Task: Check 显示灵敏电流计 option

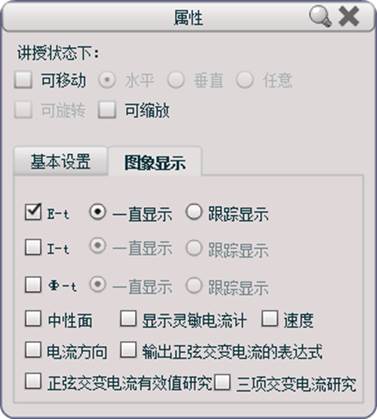Action: pyautogui.click(x=128, y=319)
